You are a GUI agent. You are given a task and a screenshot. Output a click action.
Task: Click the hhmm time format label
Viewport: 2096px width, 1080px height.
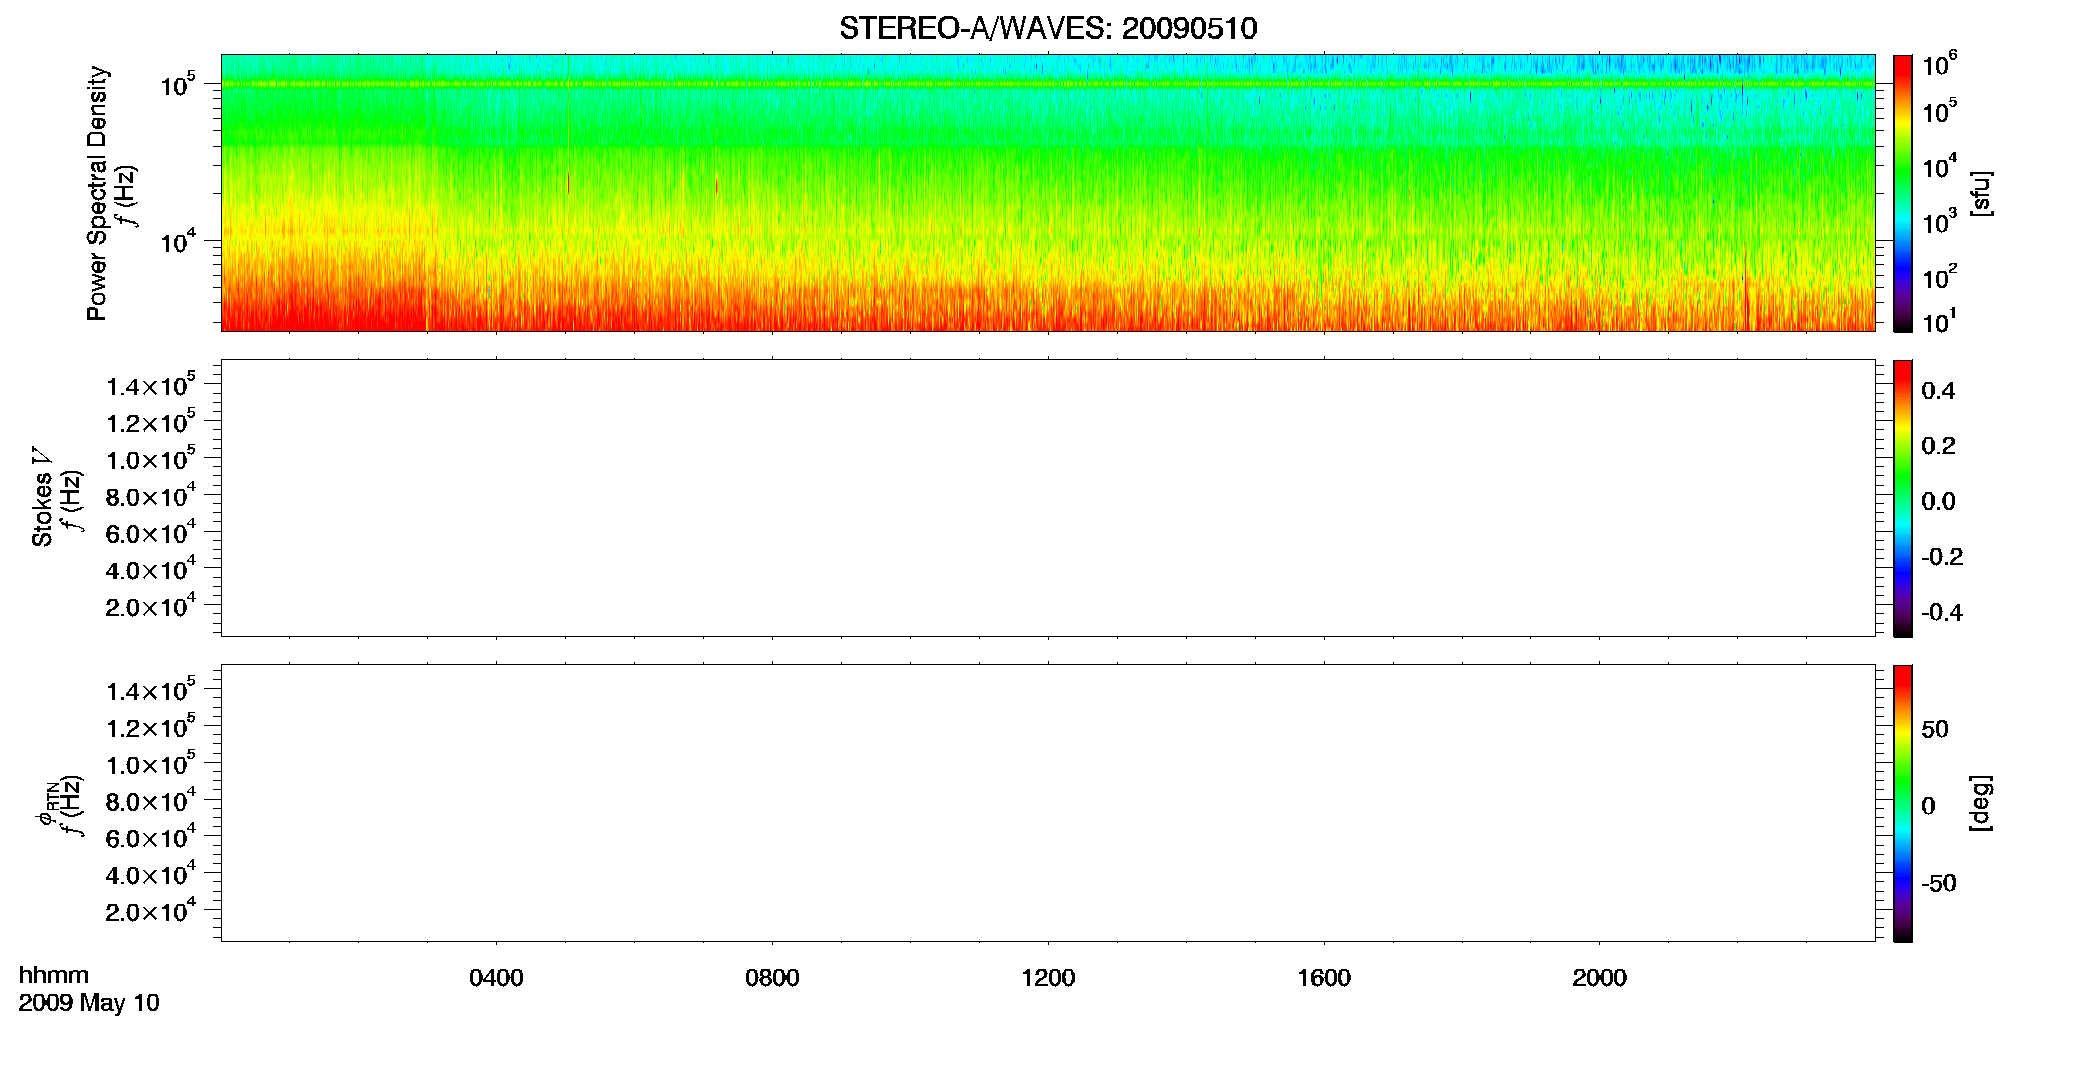[x=54, y=975]
